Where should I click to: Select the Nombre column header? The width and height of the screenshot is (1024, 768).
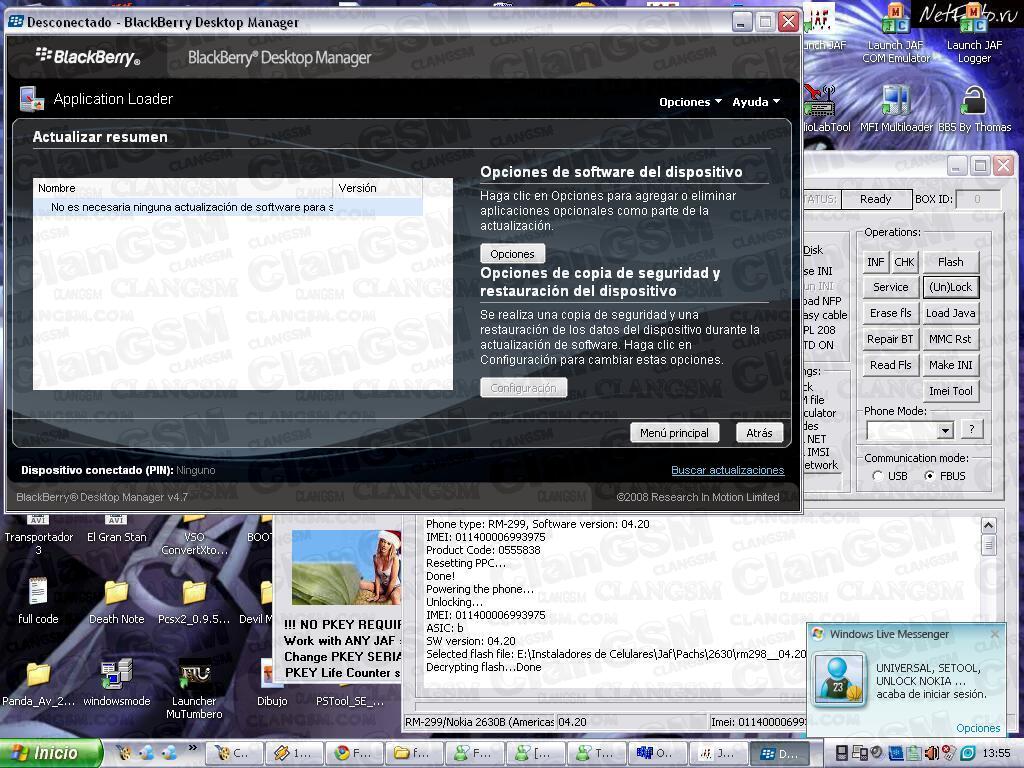183,188
